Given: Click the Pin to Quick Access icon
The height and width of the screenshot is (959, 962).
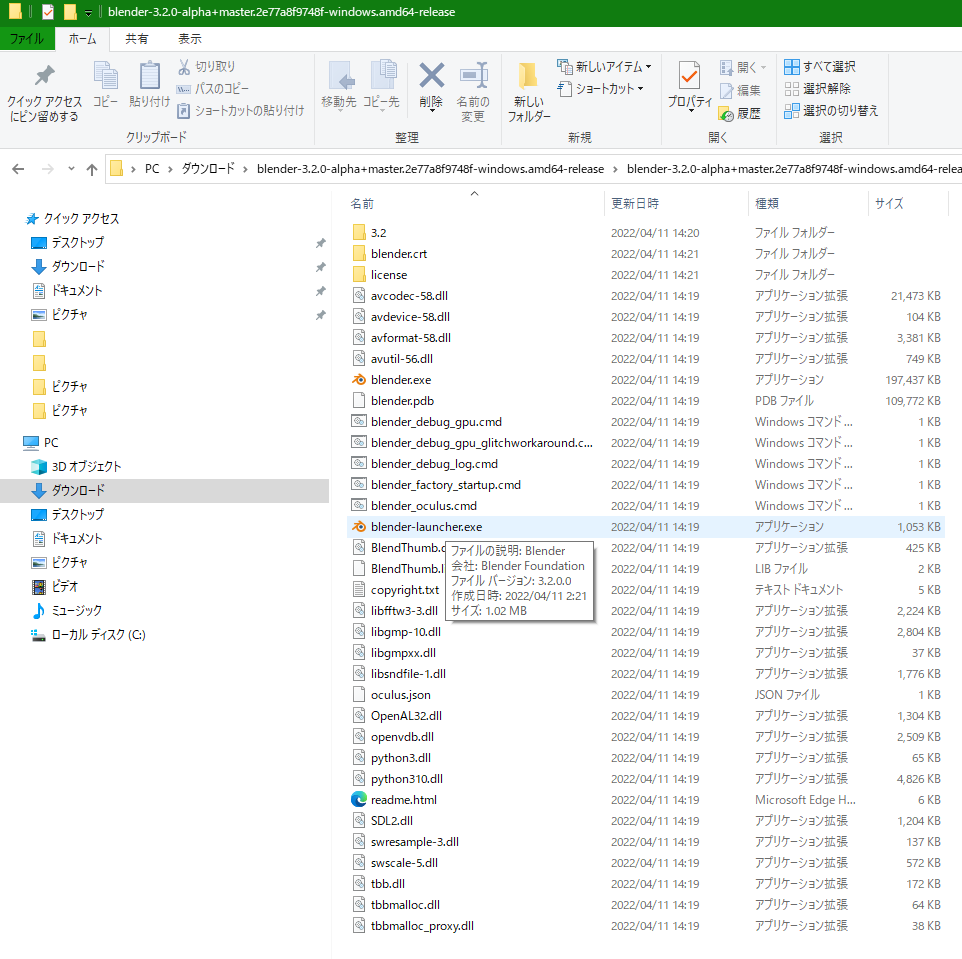Looking at the screenshot, I should [x=44, y=76].
